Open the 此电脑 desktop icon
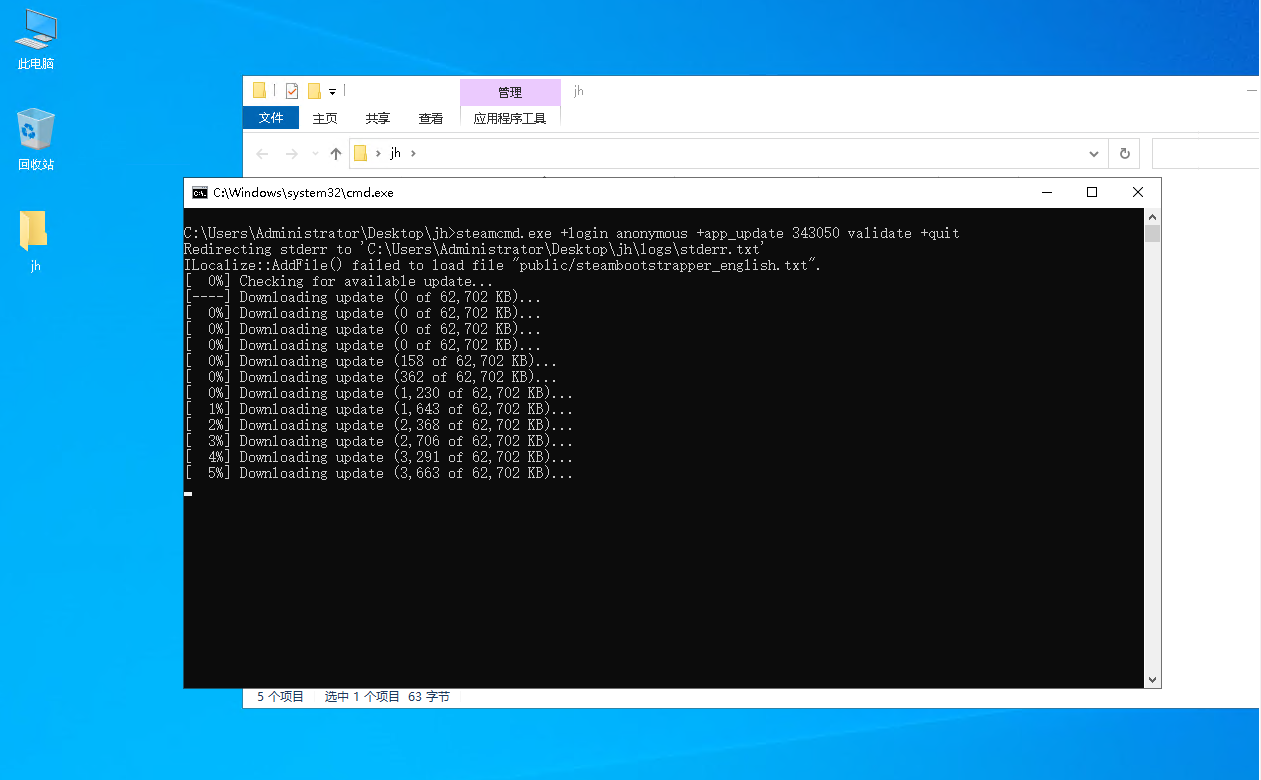 point(36,40)
